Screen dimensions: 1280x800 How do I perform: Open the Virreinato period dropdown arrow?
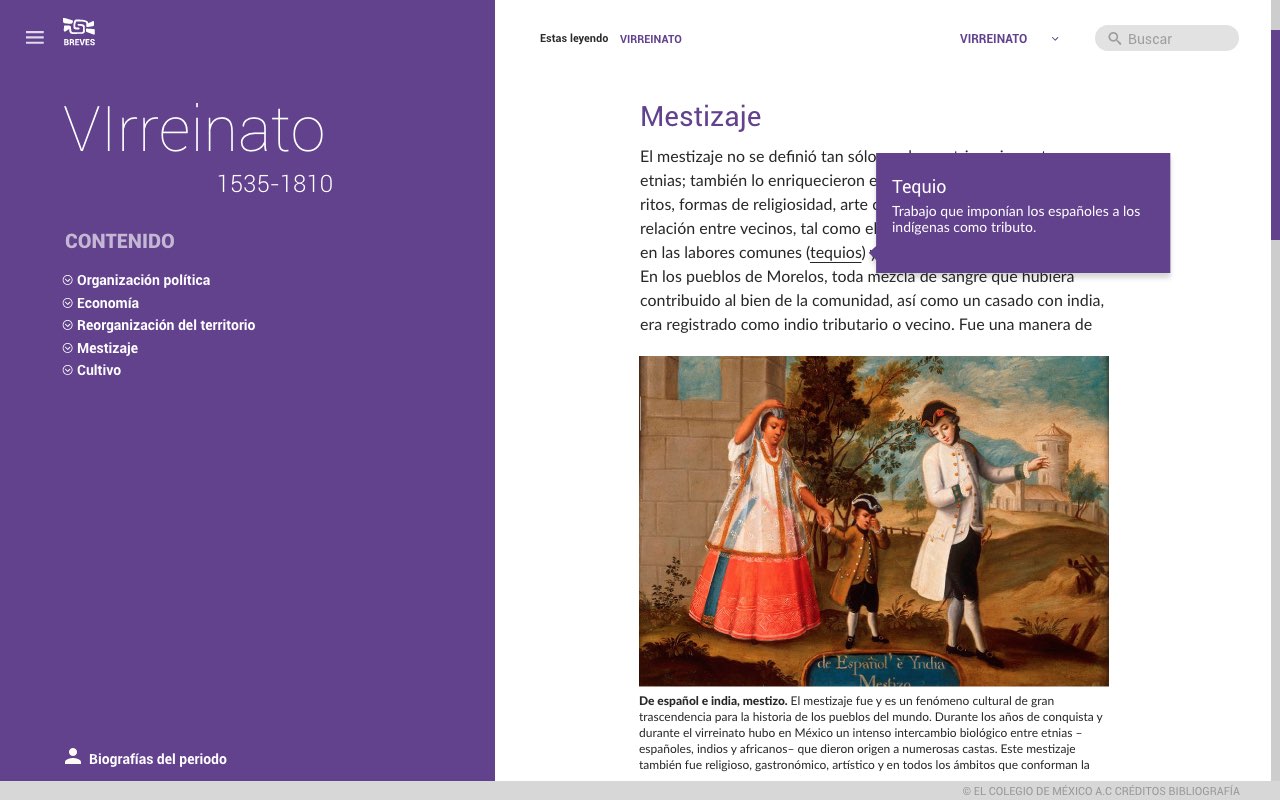[1055, 39]
